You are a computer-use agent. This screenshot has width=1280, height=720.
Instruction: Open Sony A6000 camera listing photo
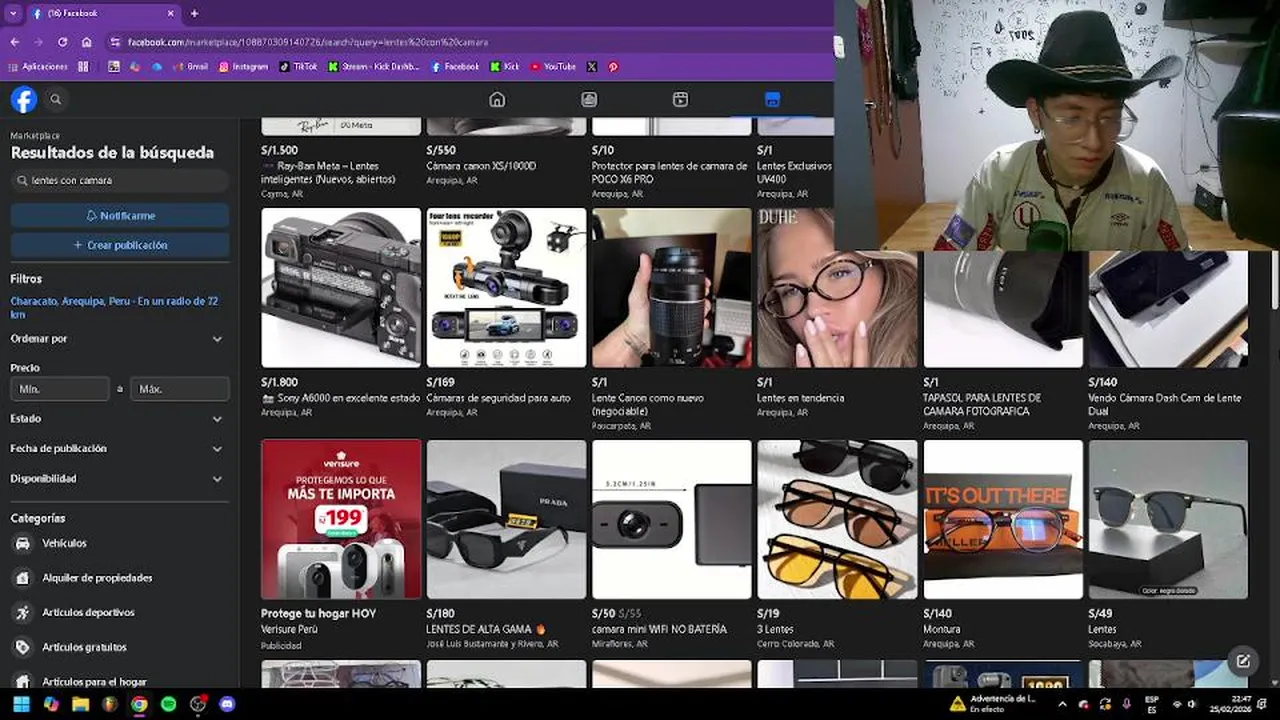click(341, 288)
